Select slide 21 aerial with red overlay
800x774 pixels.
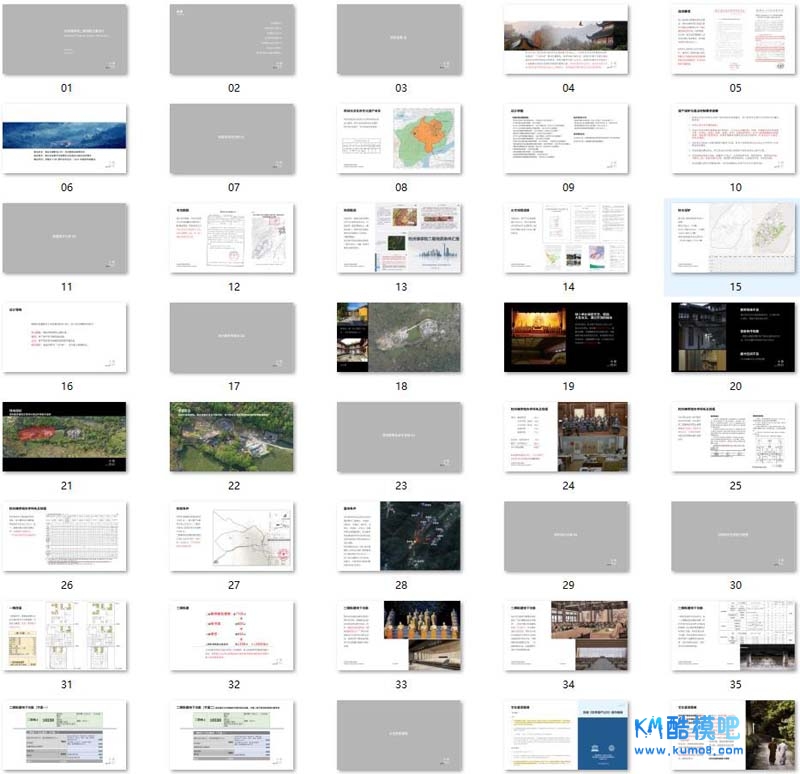66,437
